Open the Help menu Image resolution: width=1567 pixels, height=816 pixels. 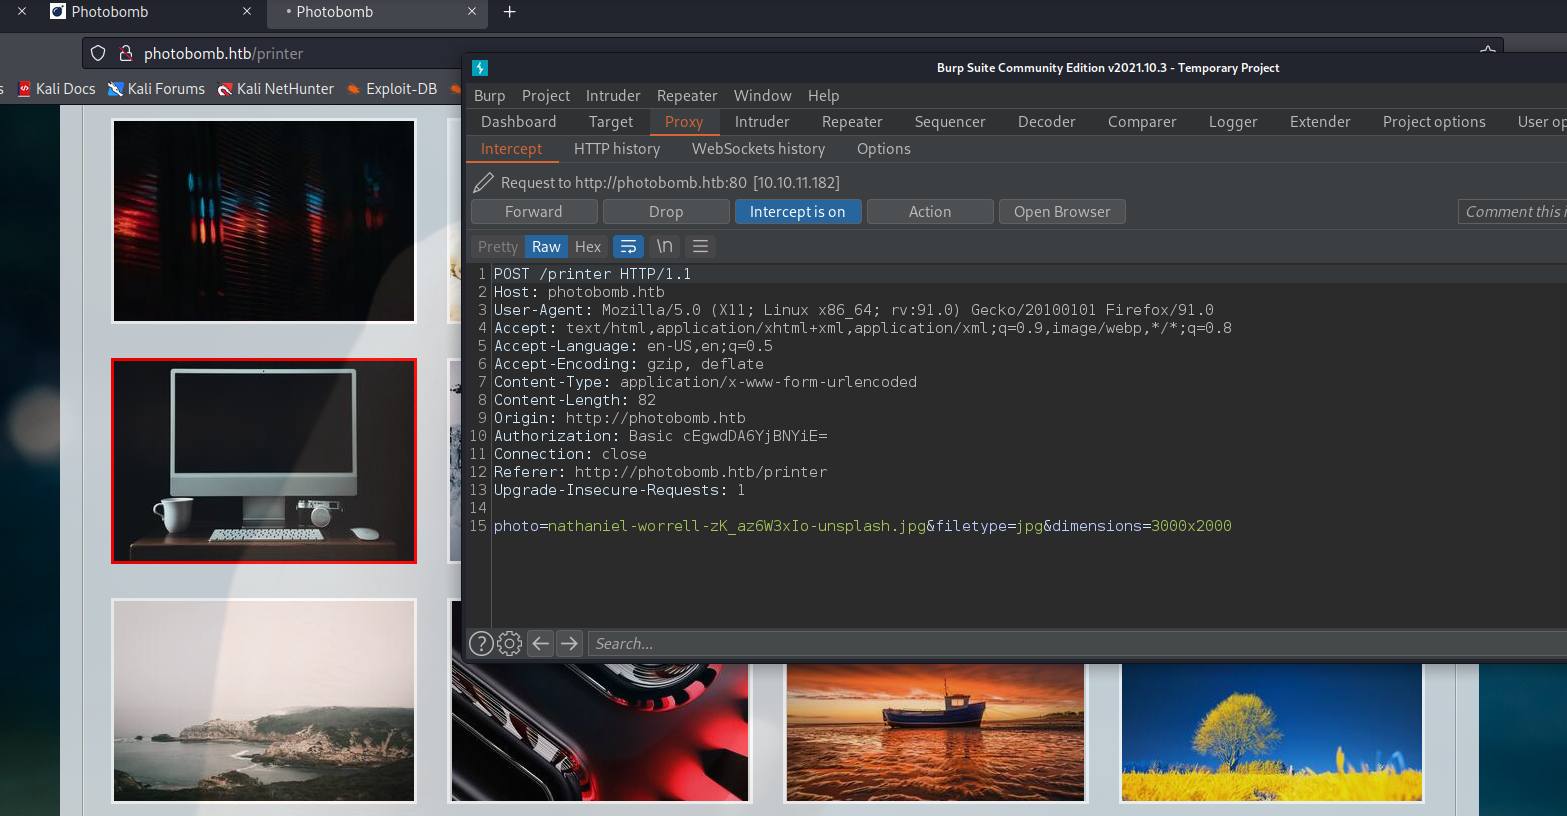[x=824, y=96]
